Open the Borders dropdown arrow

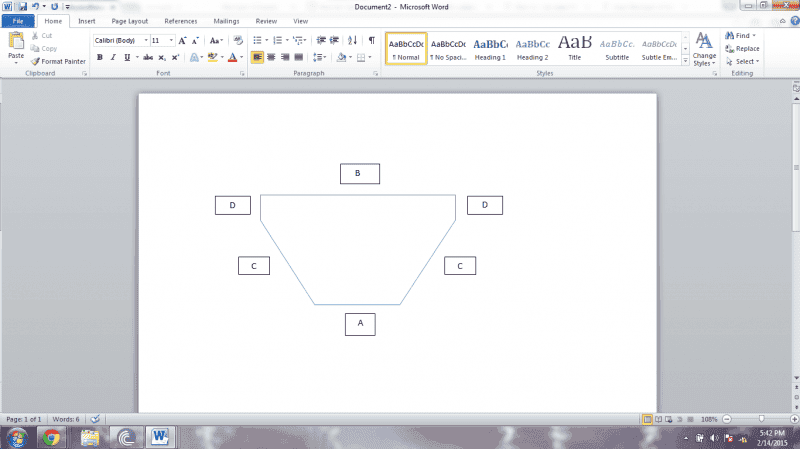(370, 57)
